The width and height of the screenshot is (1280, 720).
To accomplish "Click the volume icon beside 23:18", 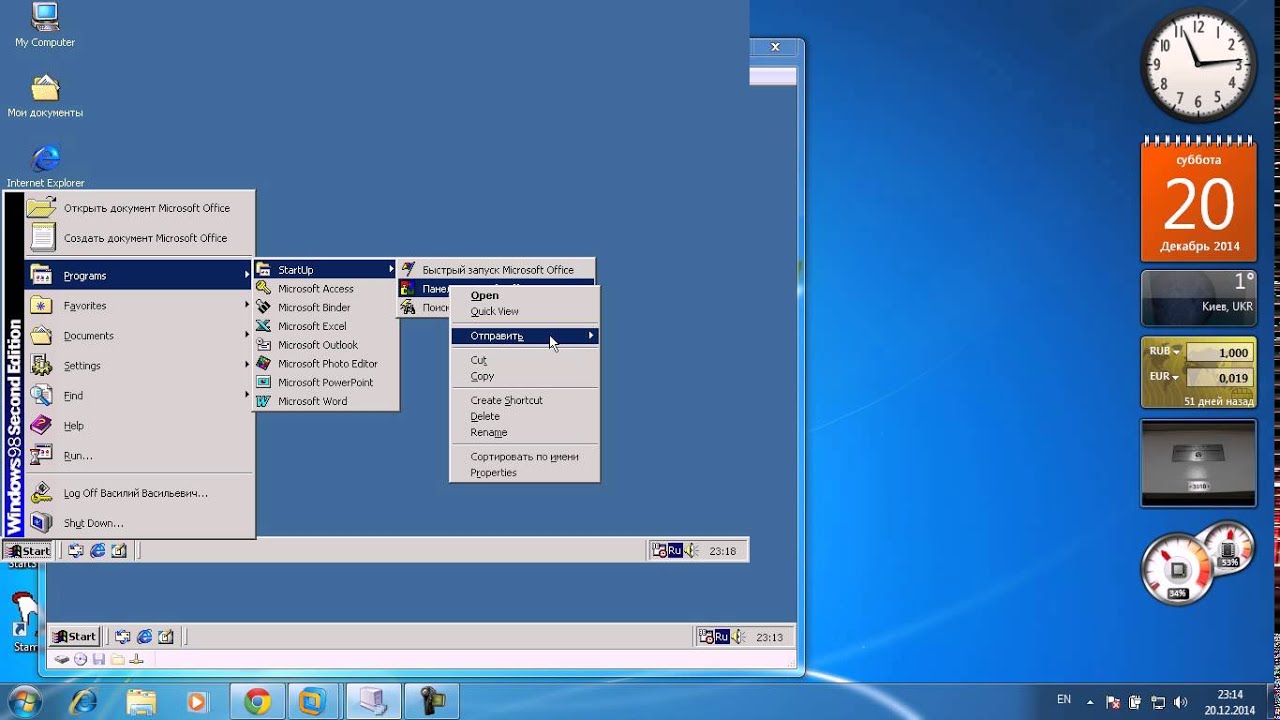I will (690, 550).
